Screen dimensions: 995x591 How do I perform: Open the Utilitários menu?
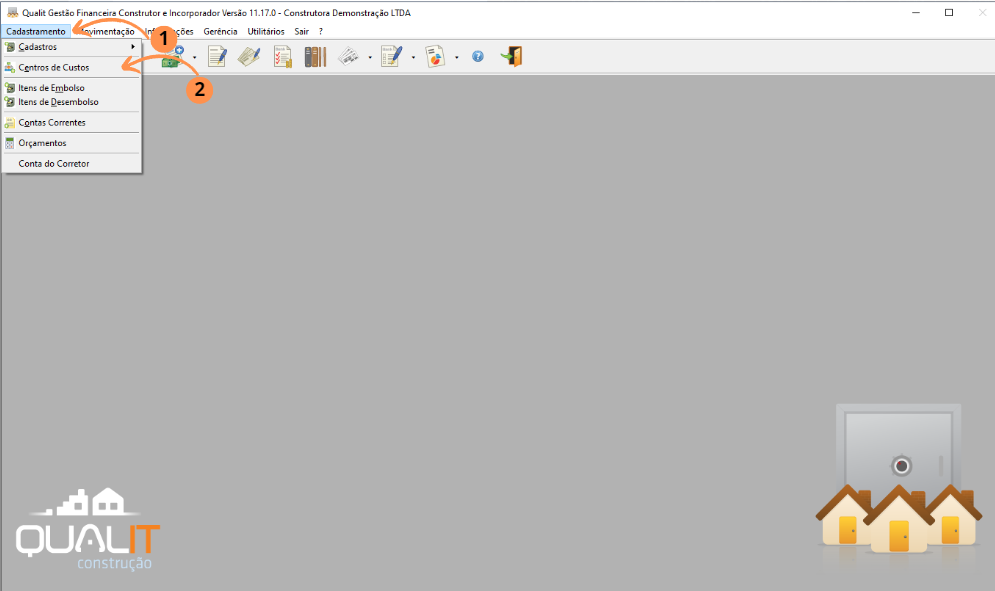point(266,31)
